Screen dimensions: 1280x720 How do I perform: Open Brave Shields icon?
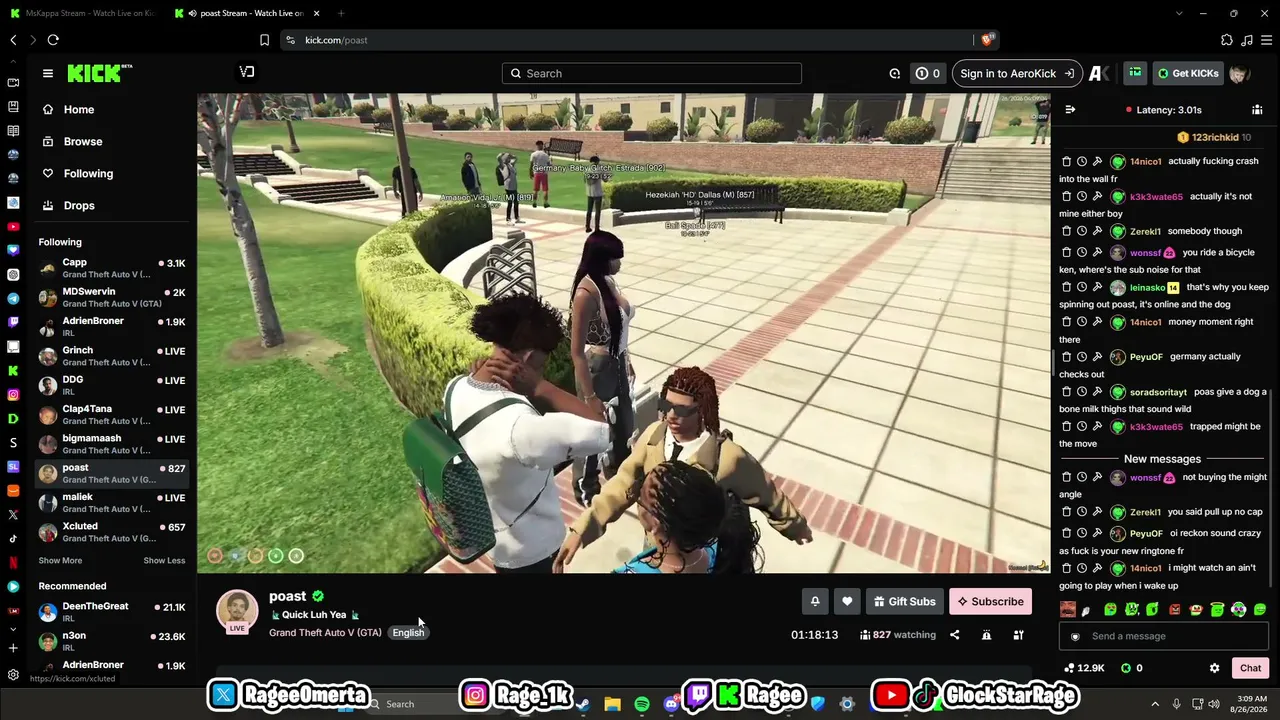pyautogui.click(x=987, y=40)
